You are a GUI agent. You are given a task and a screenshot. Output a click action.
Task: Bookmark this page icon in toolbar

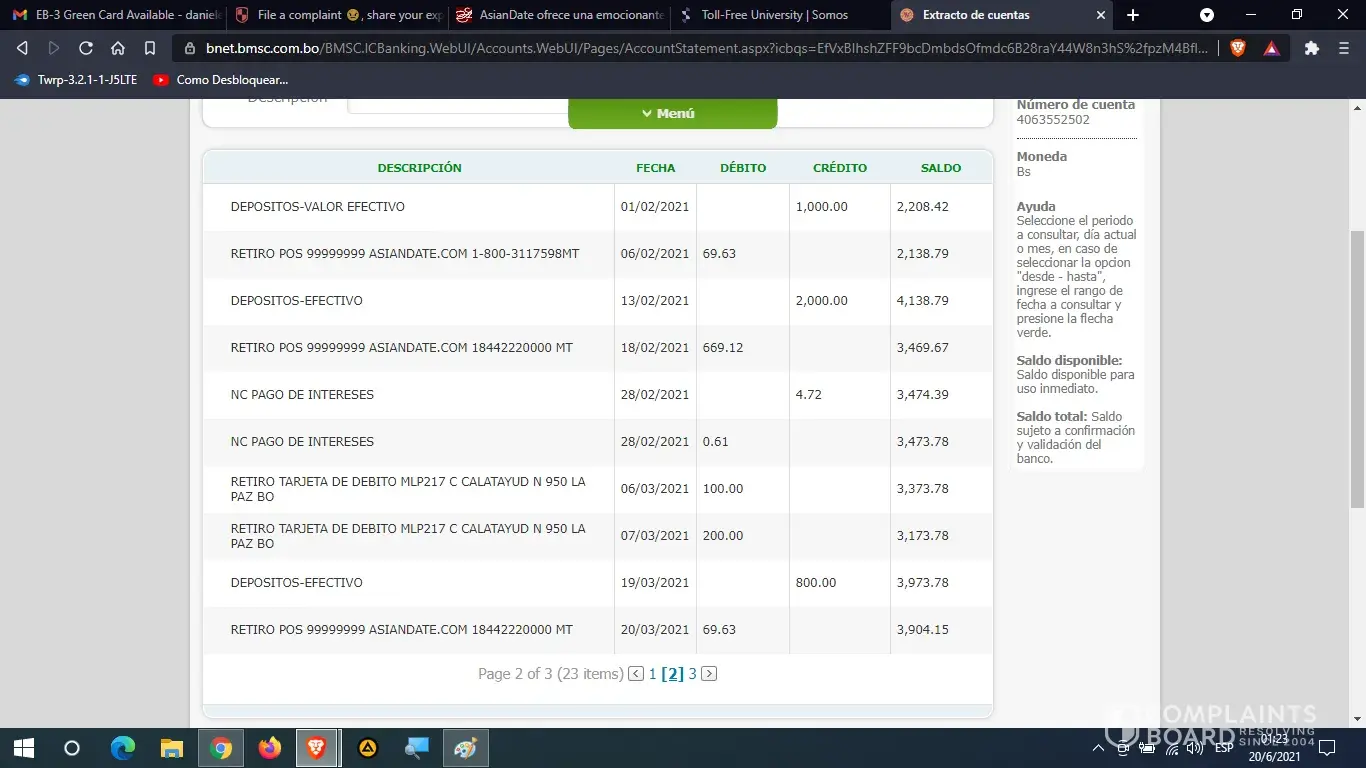pos(150,48)
